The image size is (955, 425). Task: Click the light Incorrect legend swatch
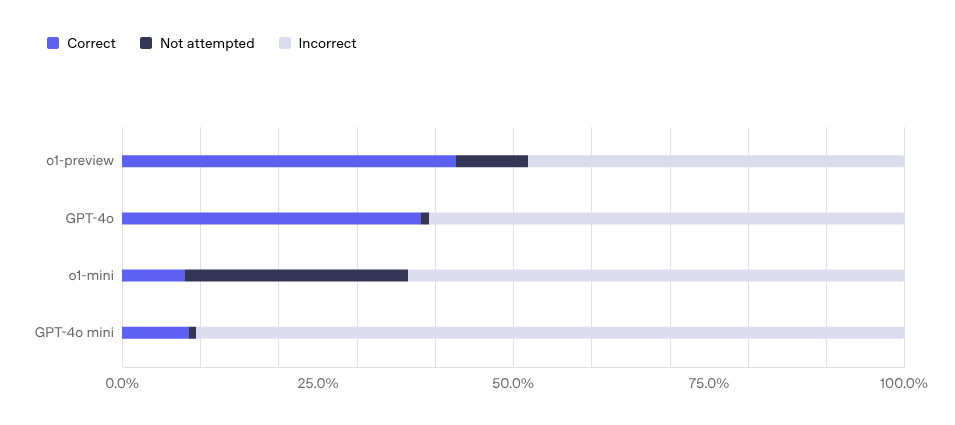(x=285, y=43)
